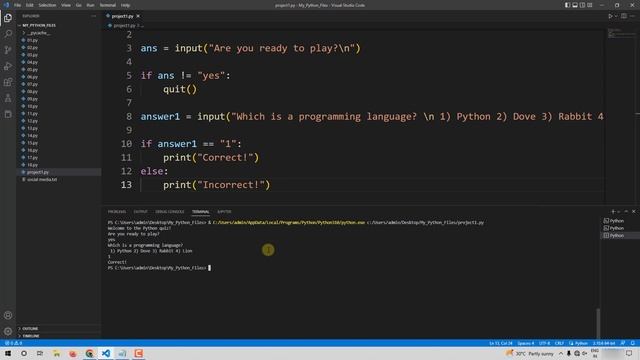This screenshot has width=640, height=360.
Task: Select the project1.py editor tab
Action: (x=122, y=16)
